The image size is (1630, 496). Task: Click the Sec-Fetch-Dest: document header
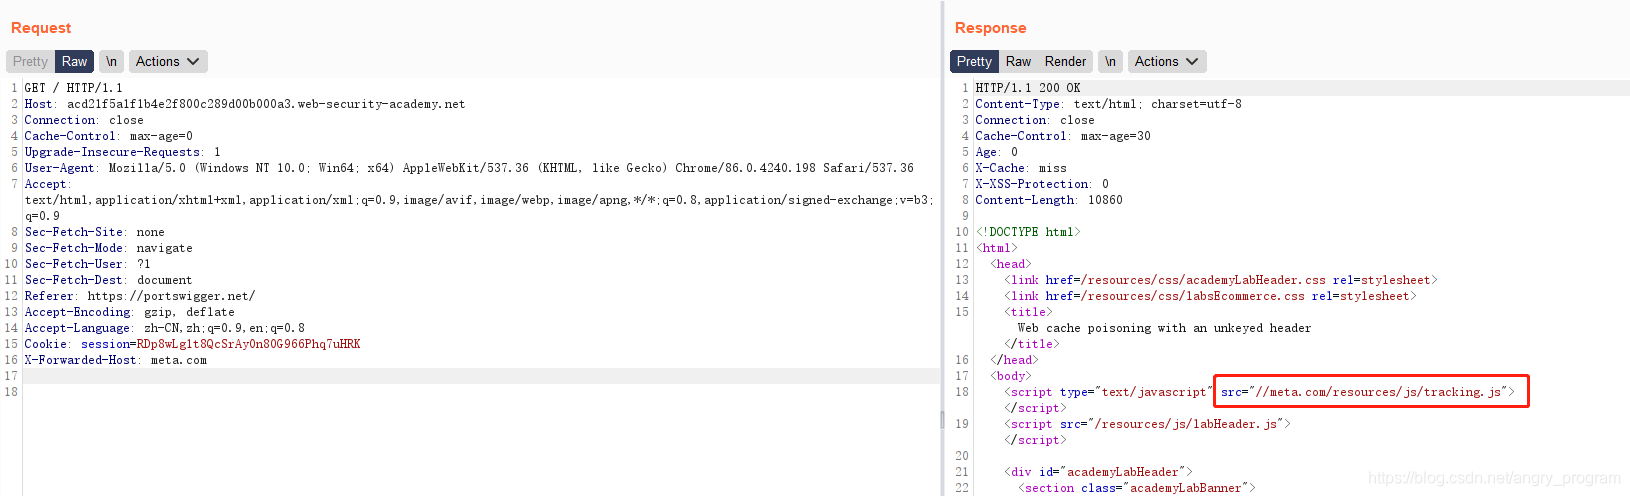click(x=109, y=280)
